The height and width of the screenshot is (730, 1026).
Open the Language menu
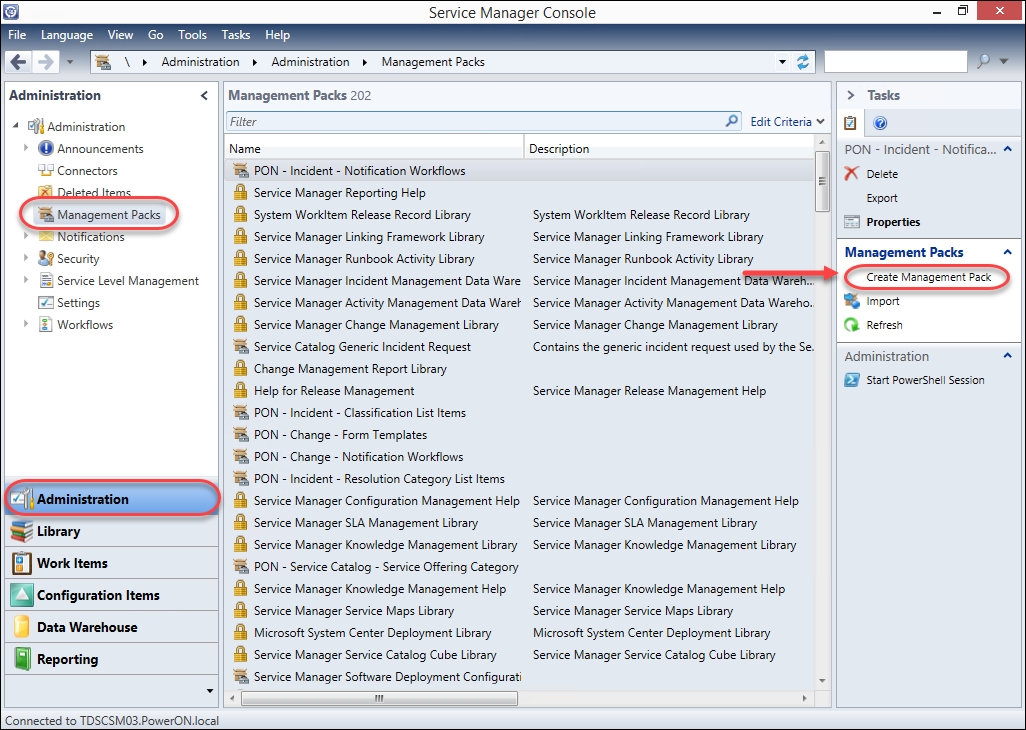(67, 35)
